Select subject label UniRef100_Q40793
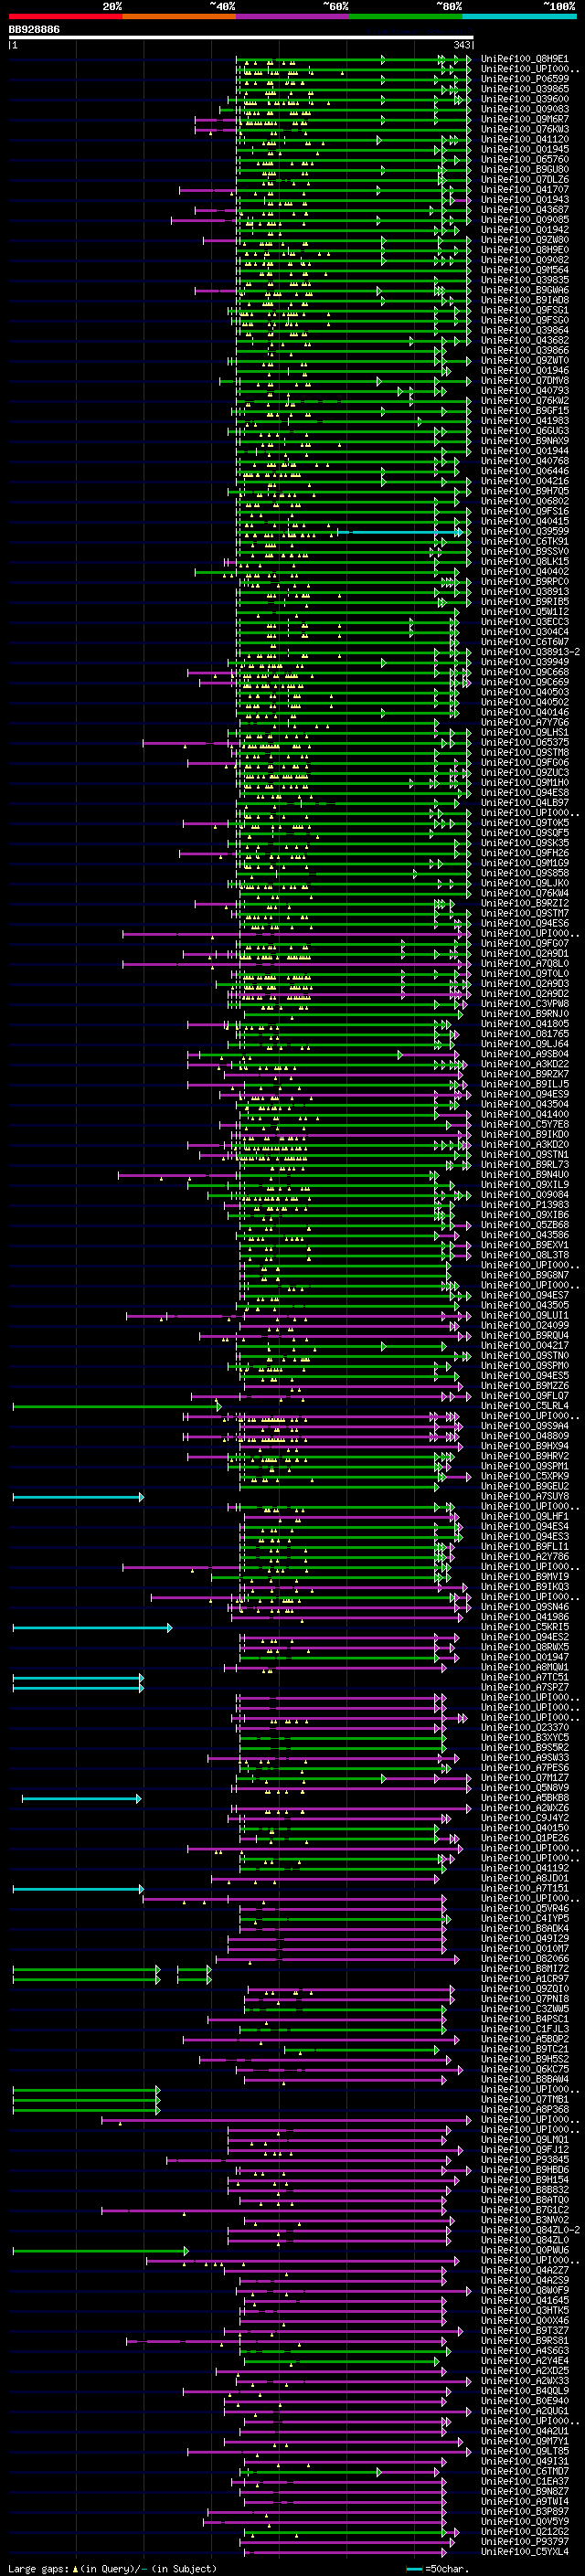Image resolution: width=585 pixels, height=2576 pixels. click(x=524, y=390)
